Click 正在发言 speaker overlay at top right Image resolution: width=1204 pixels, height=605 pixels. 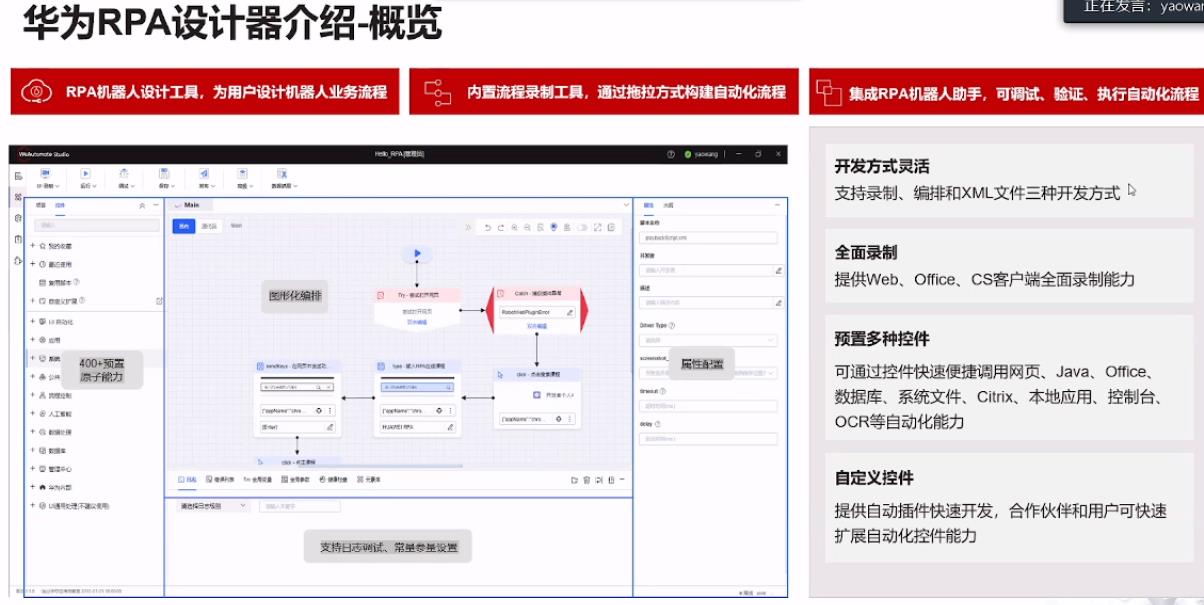[1135, 8]
